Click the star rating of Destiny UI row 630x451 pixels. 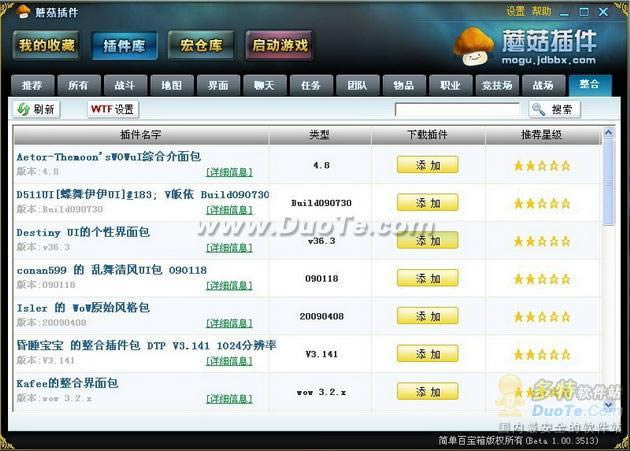point(542,241)
